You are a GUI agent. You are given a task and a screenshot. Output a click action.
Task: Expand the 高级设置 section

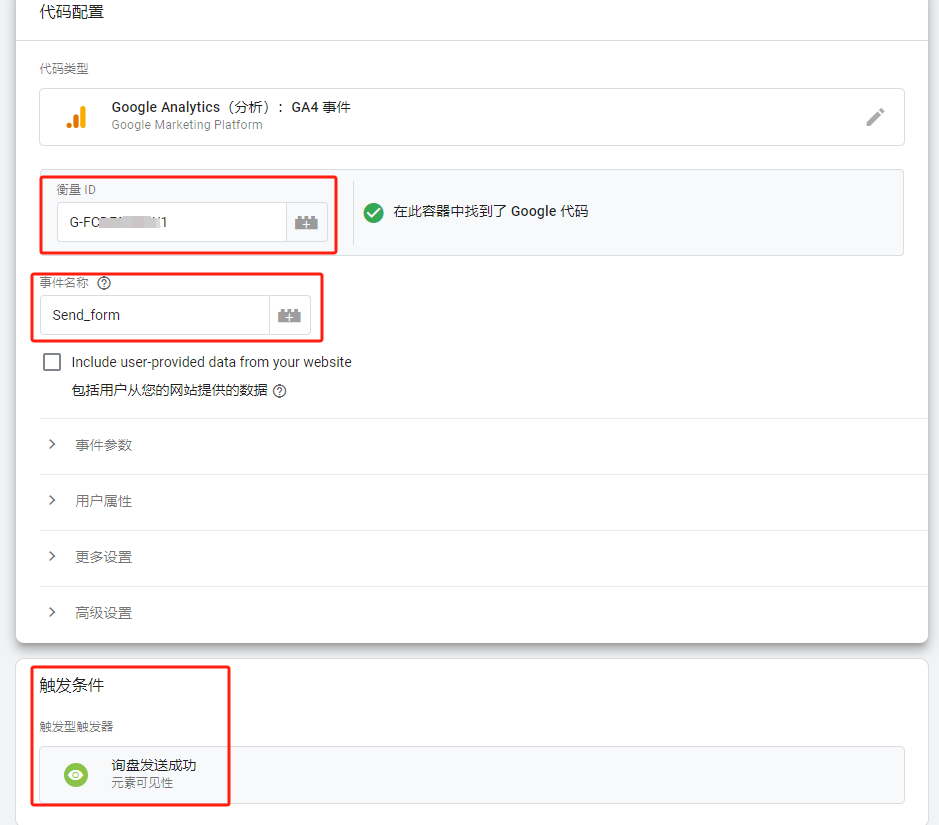pyautogui.click(x=484, y=613)
